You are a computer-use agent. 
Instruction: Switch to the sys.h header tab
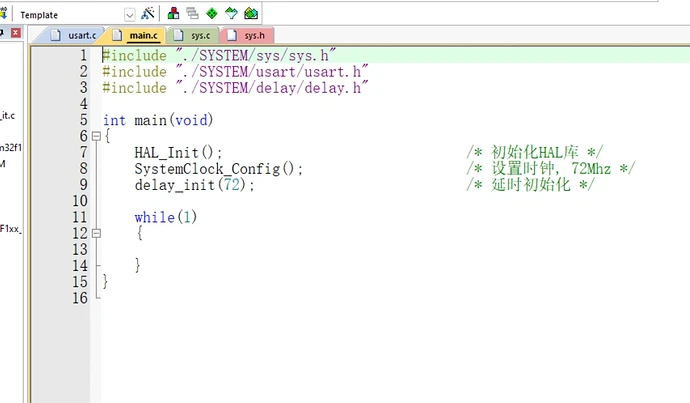(253, 36)
